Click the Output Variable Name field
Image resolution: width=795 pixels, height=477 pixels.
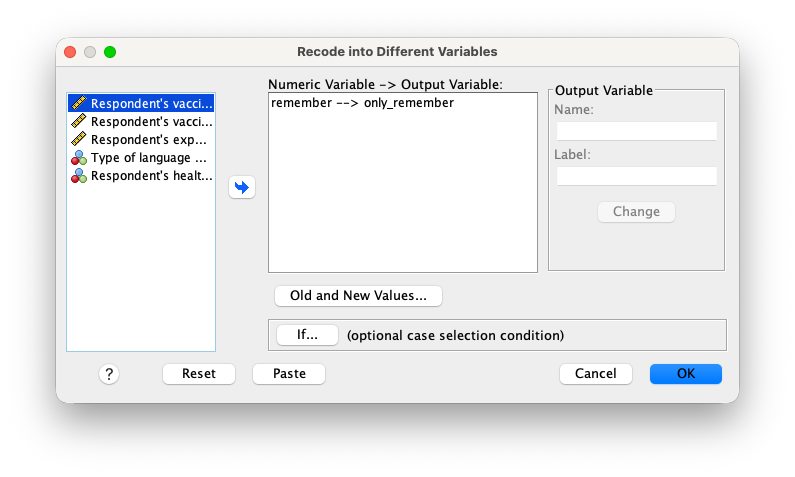click(x=636, y=131)
